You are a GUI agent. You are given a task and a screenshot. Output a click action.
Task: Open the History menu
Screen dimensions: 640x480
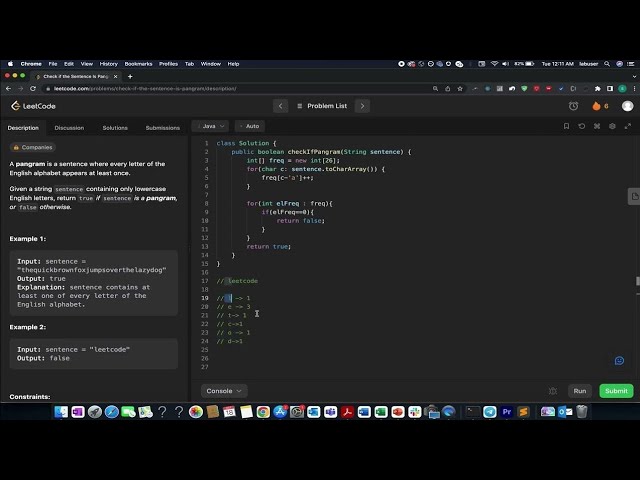point(109,64)
